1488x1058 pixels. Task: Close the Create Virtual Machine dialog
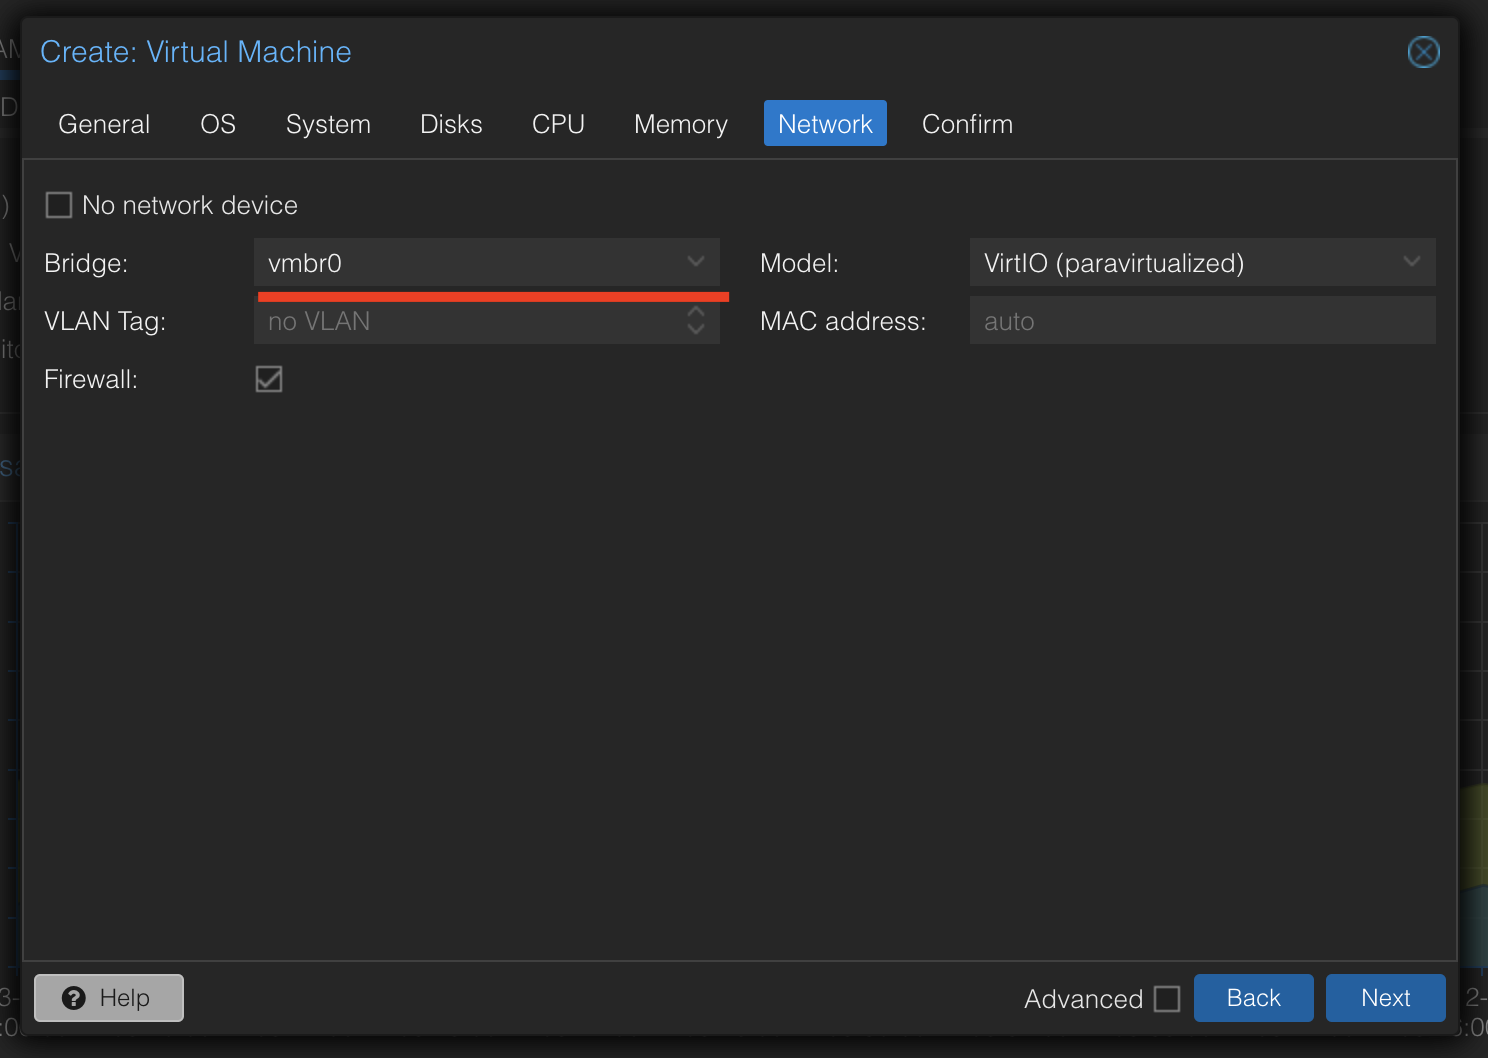[x=1423, y=52]
